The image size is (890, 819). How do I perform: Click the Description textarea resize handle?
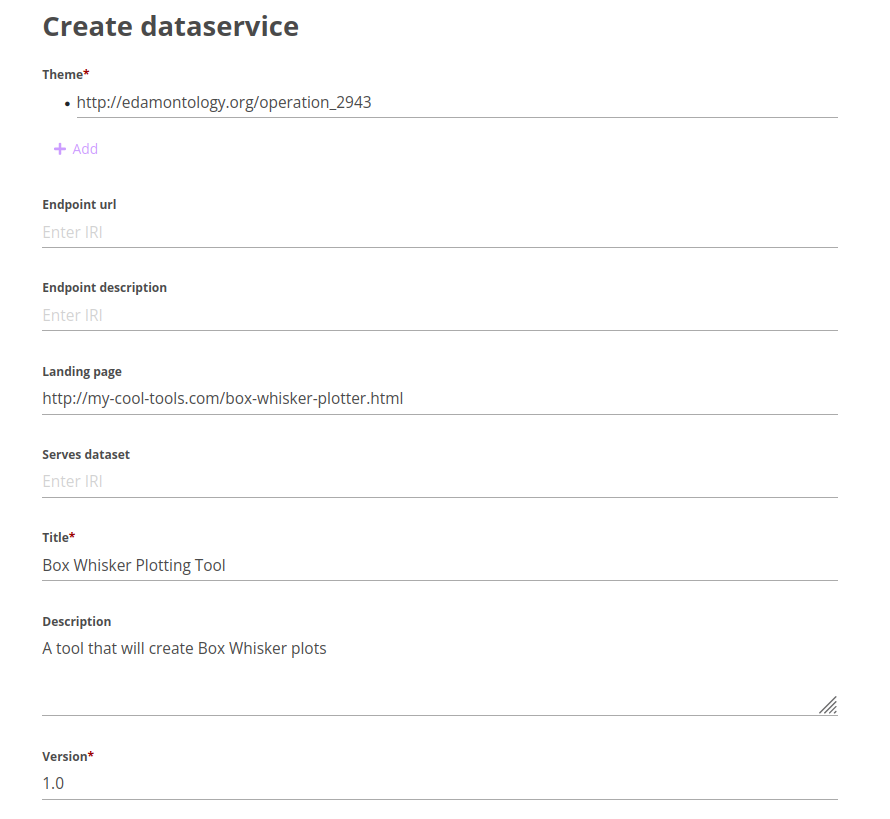click(828, 705)
